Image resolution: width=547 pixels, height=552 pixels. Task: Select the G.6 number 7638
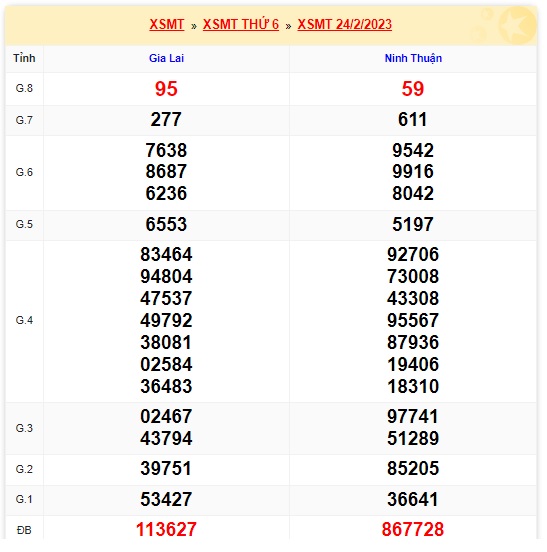(166, 150)
